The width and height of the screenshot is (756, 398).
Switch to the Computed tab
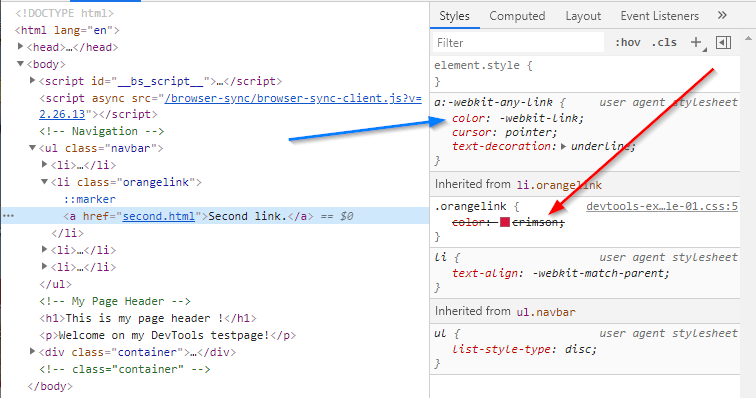pos(517,16)
